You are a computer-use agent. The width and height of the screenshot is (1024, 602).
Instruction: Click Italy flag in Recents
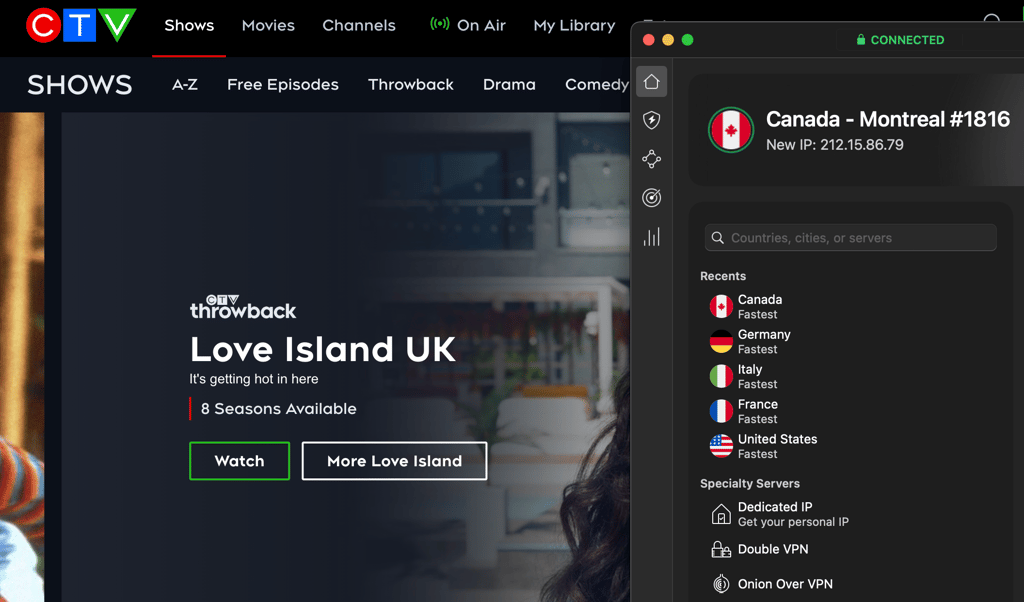(x=721, y=376)
